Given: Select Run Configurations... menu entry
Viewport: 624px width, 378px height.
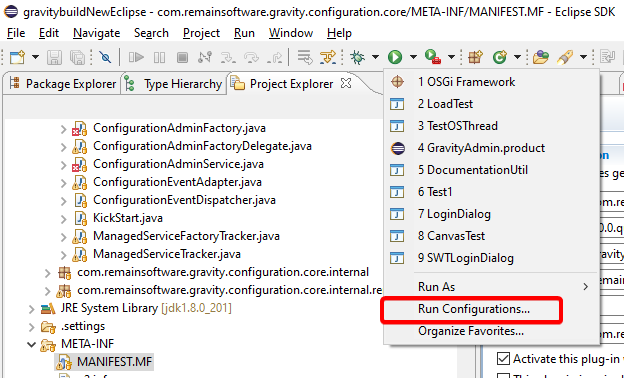Looking at the screenshot, I should click(x=474, y=309).
